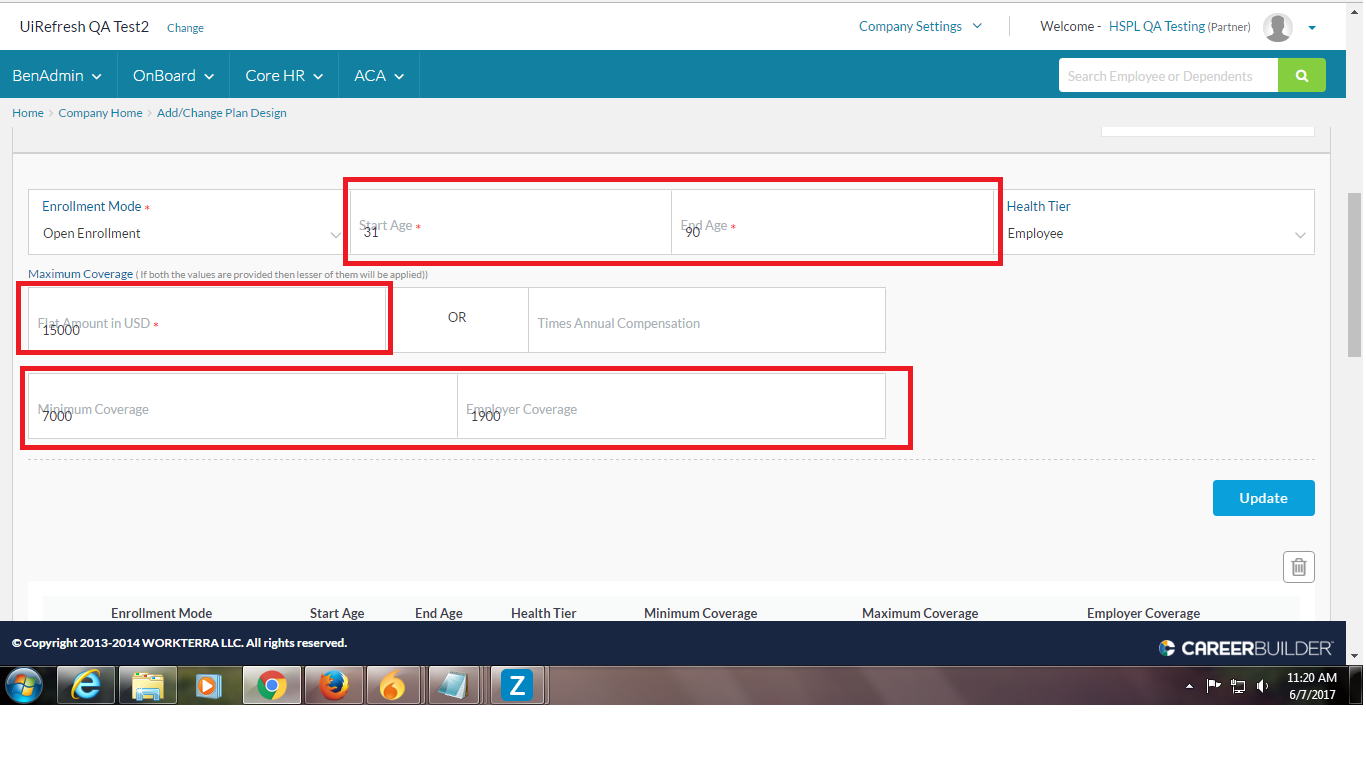Click the green search magnifier icon
Screen dimensions: 1366x768
tap(1301, 75)
